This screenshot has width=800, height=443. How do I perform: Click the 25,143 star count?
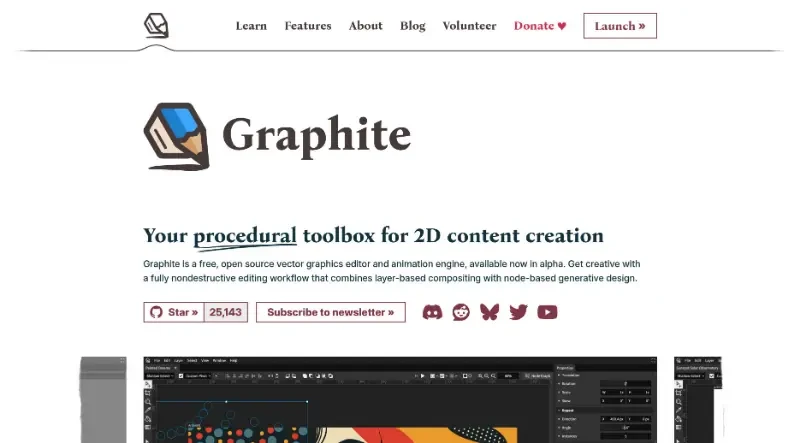click(226, 312)
